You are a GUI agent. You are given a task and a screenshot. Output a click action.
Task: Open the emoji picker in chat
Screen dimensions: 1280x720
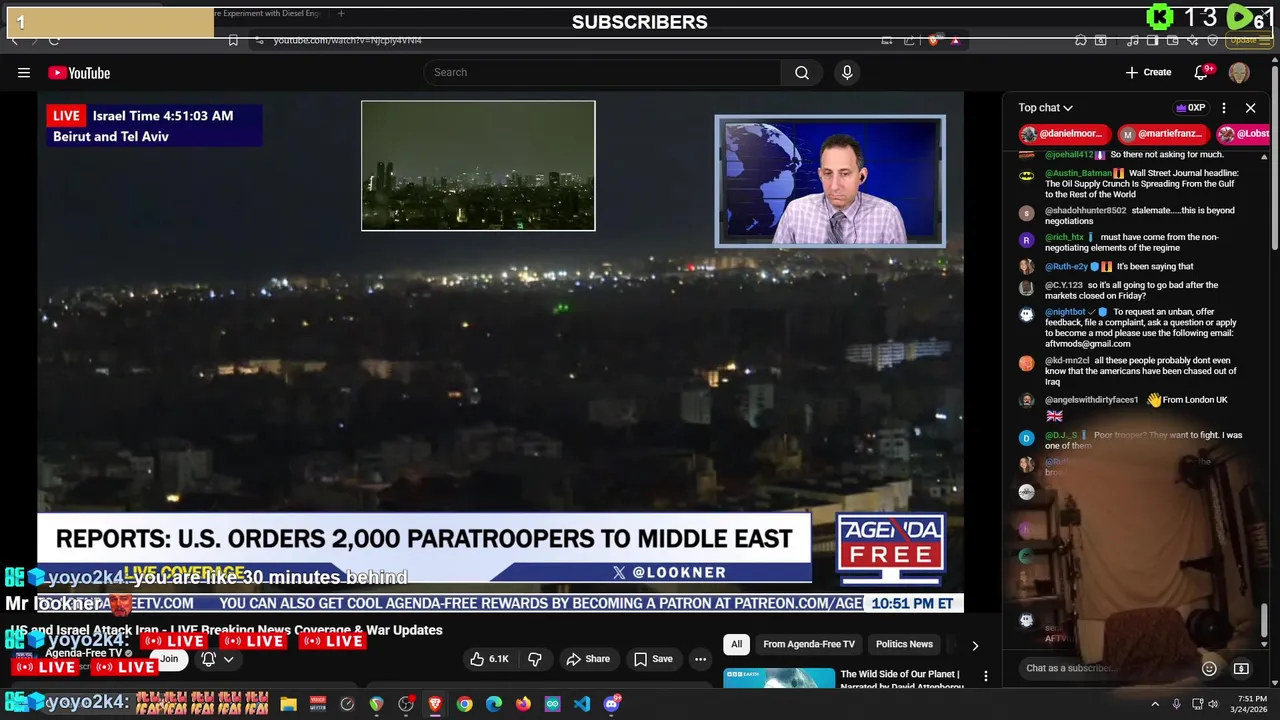click(x=1209, y=668)
